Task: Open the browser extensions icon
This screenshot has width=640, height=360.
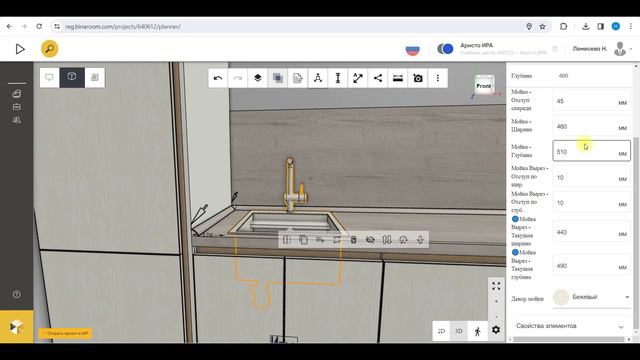Action: click(563, 27)
